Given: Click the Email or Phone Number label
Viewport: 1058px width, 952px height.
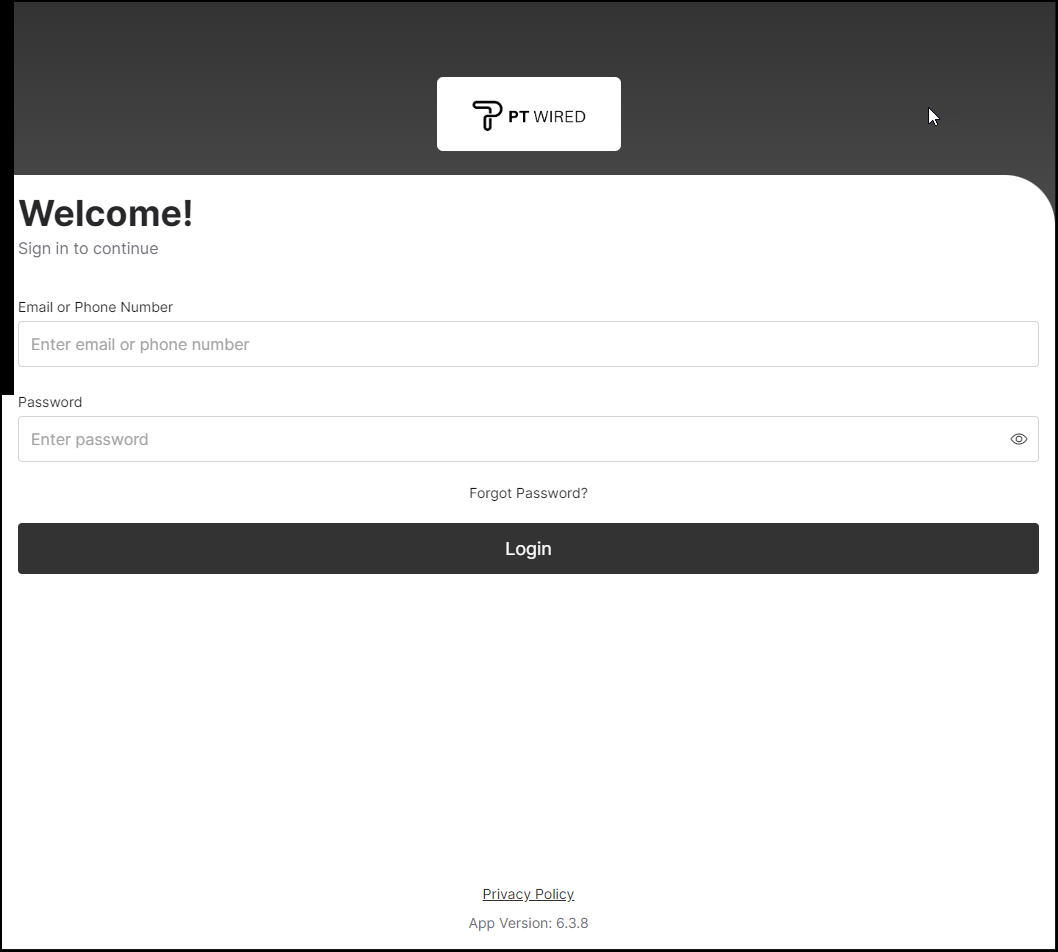Looking at the screenshot, I should [x=95, y=307].
